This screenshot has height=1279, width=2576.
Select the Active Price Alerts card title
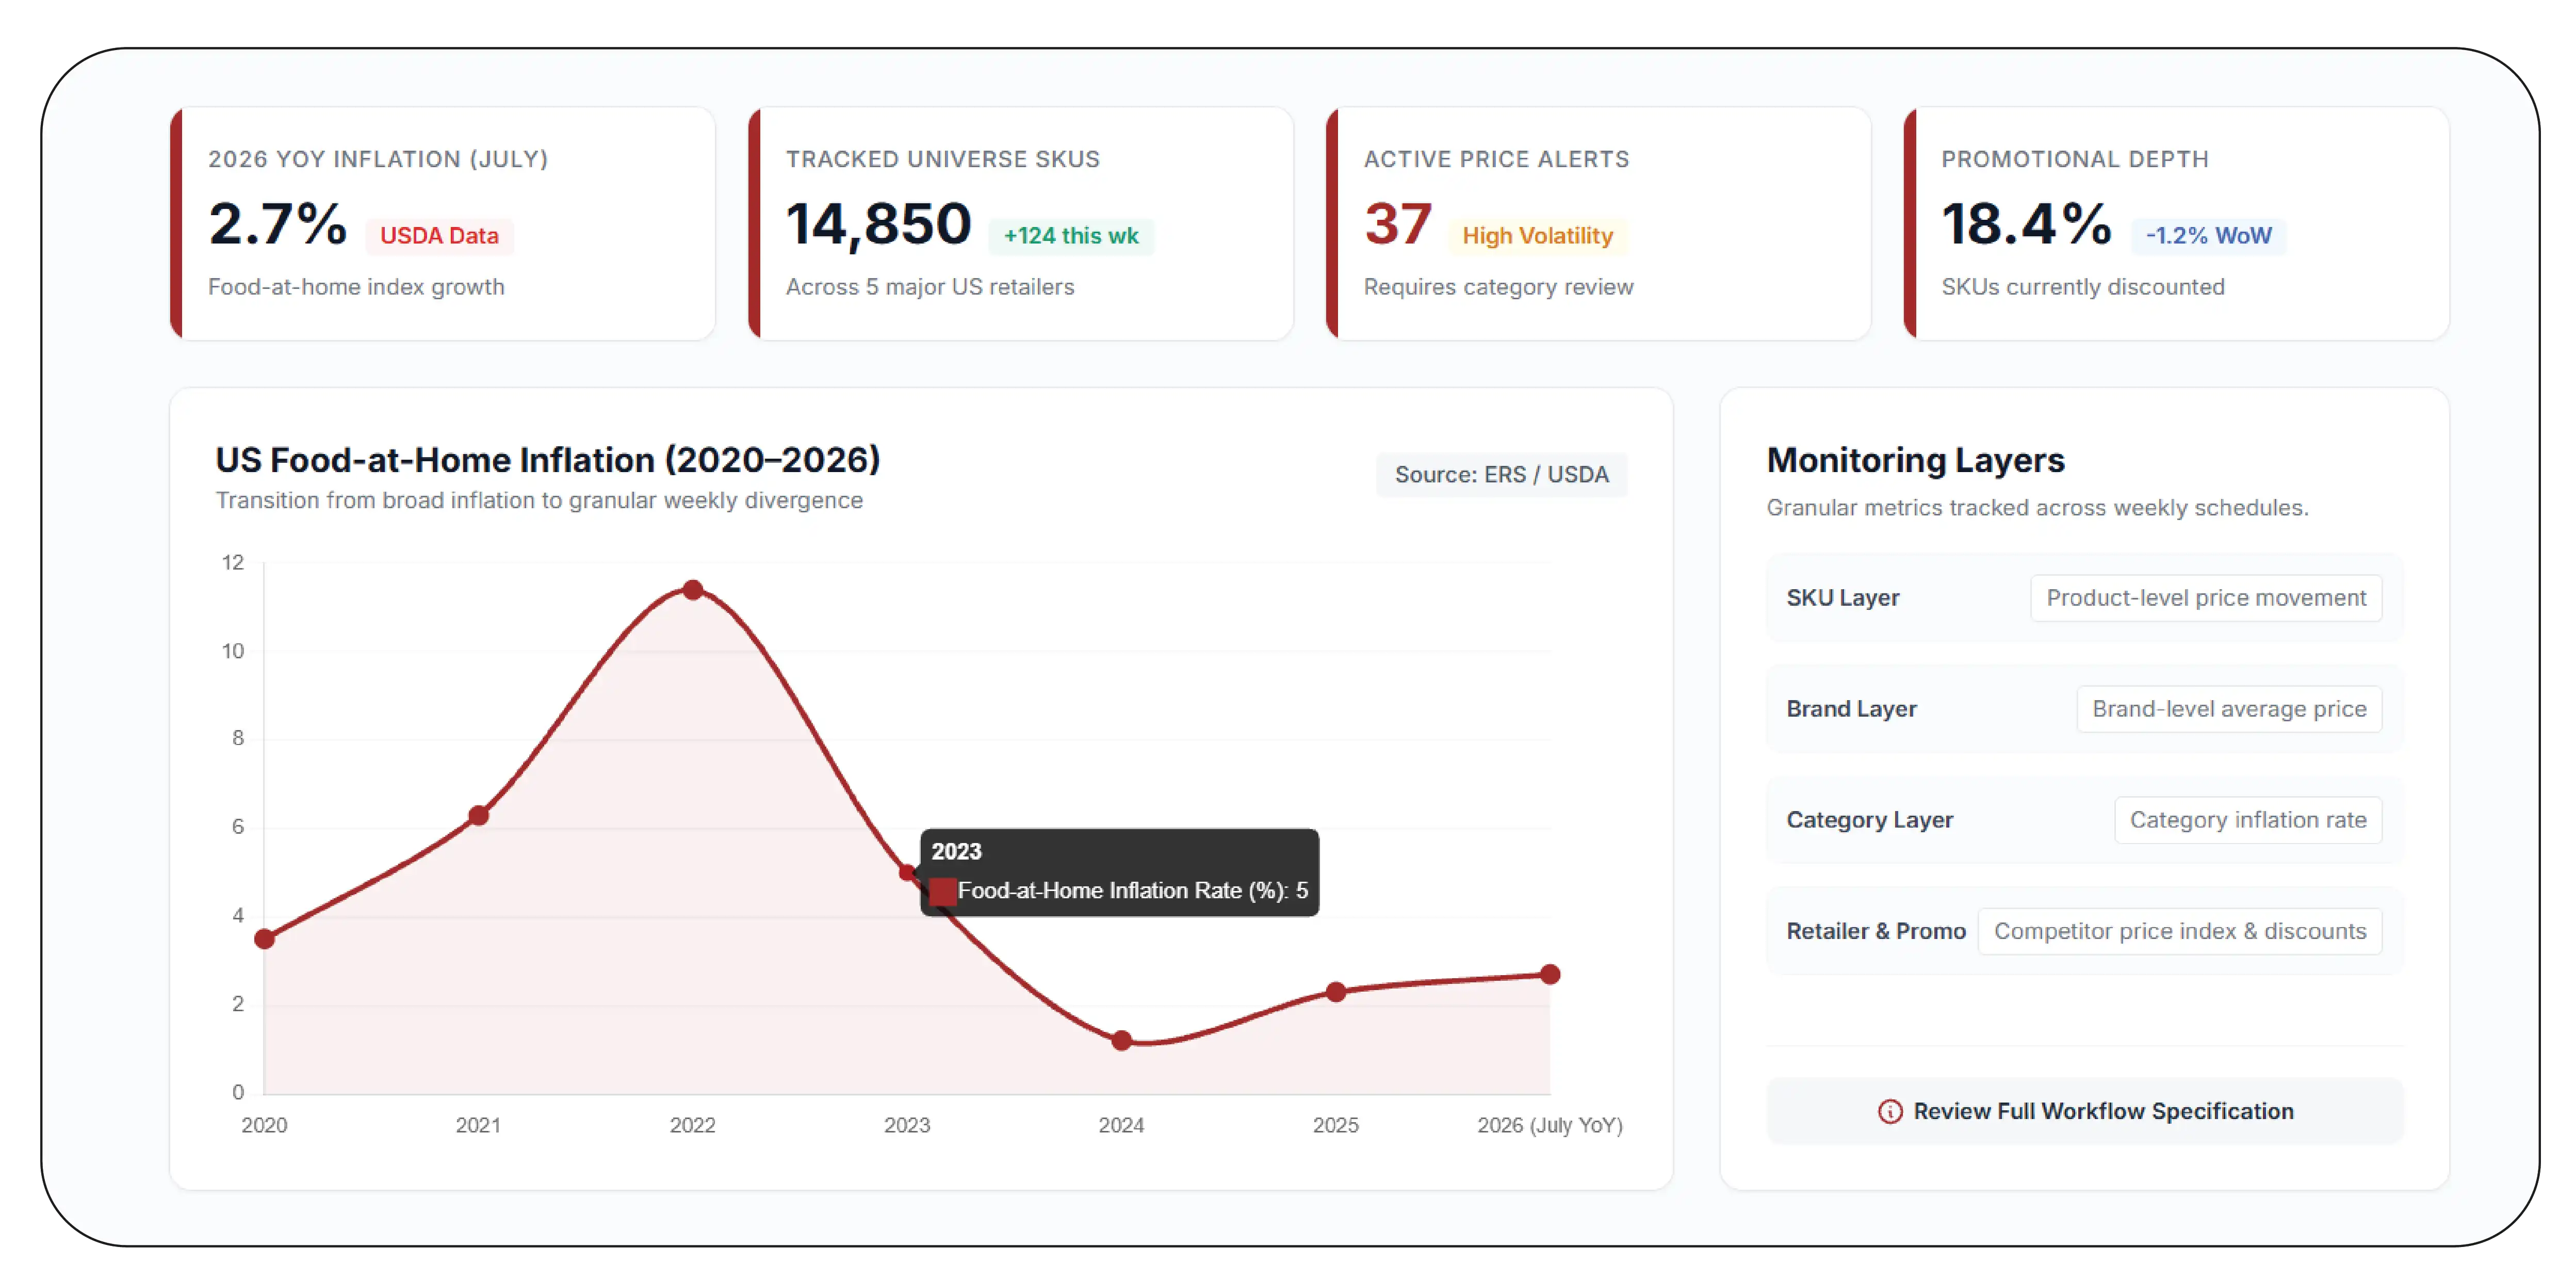click(x=1497, y=159)
